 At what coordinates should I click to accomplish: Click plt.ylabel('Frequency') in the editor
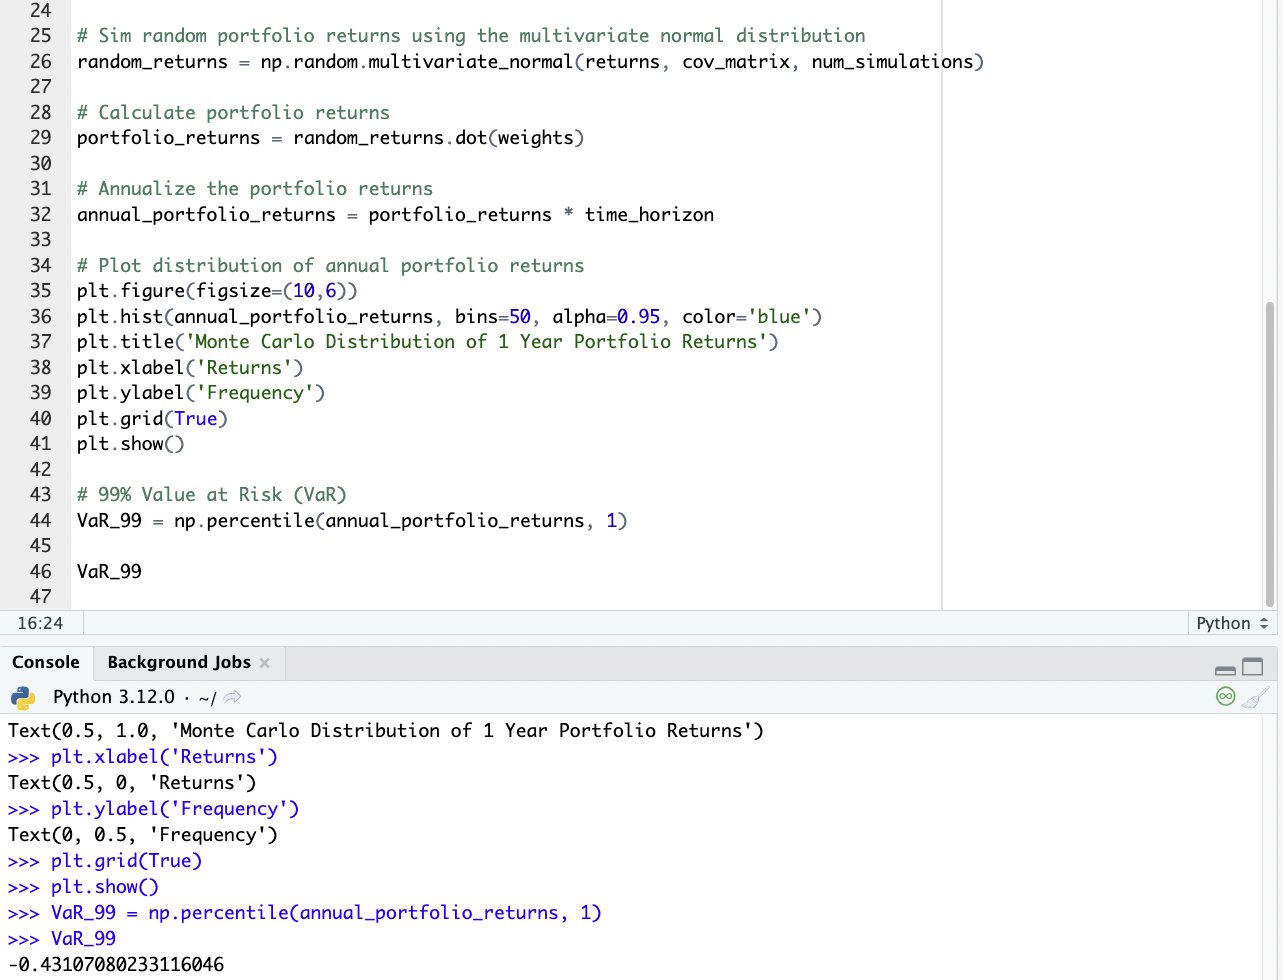click(201, 393)
